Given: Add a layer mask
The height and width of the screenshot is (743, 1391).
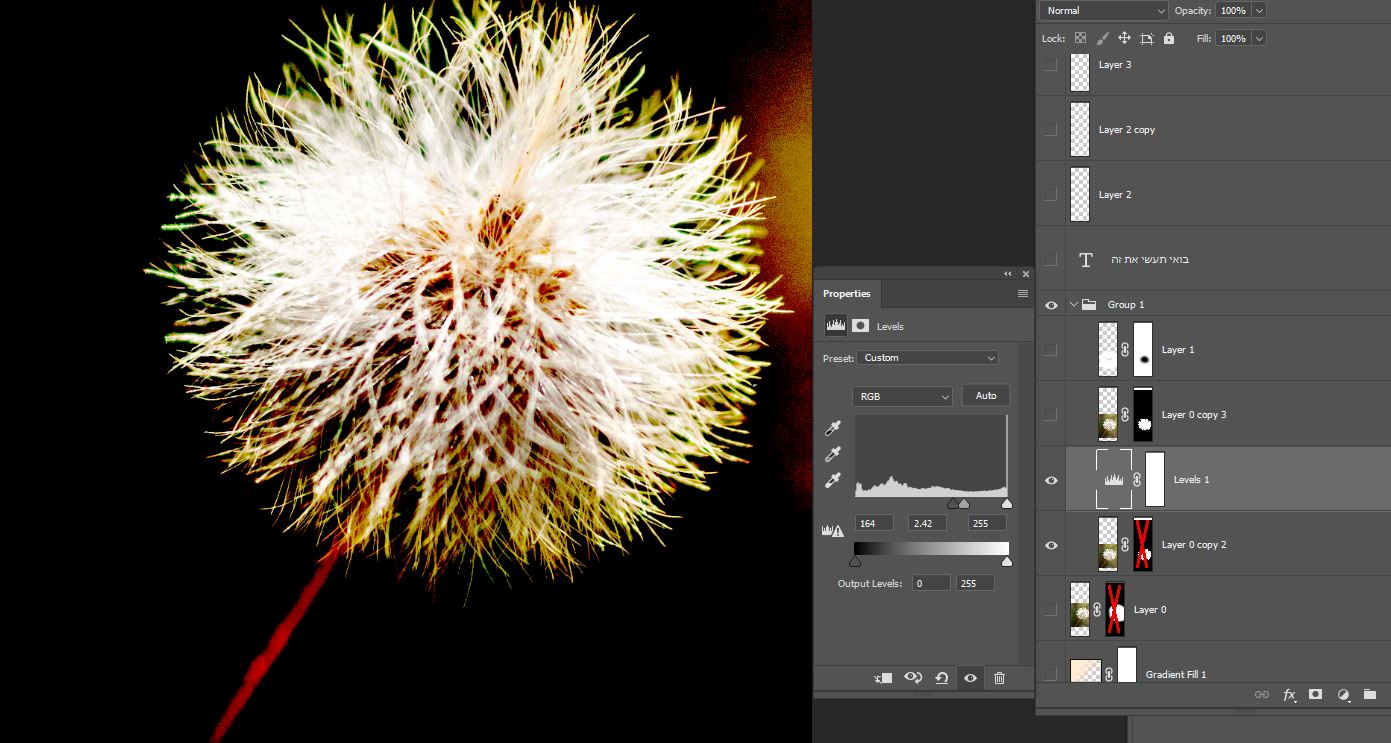Looking at the screenshot, I should tap(1316, 694).
